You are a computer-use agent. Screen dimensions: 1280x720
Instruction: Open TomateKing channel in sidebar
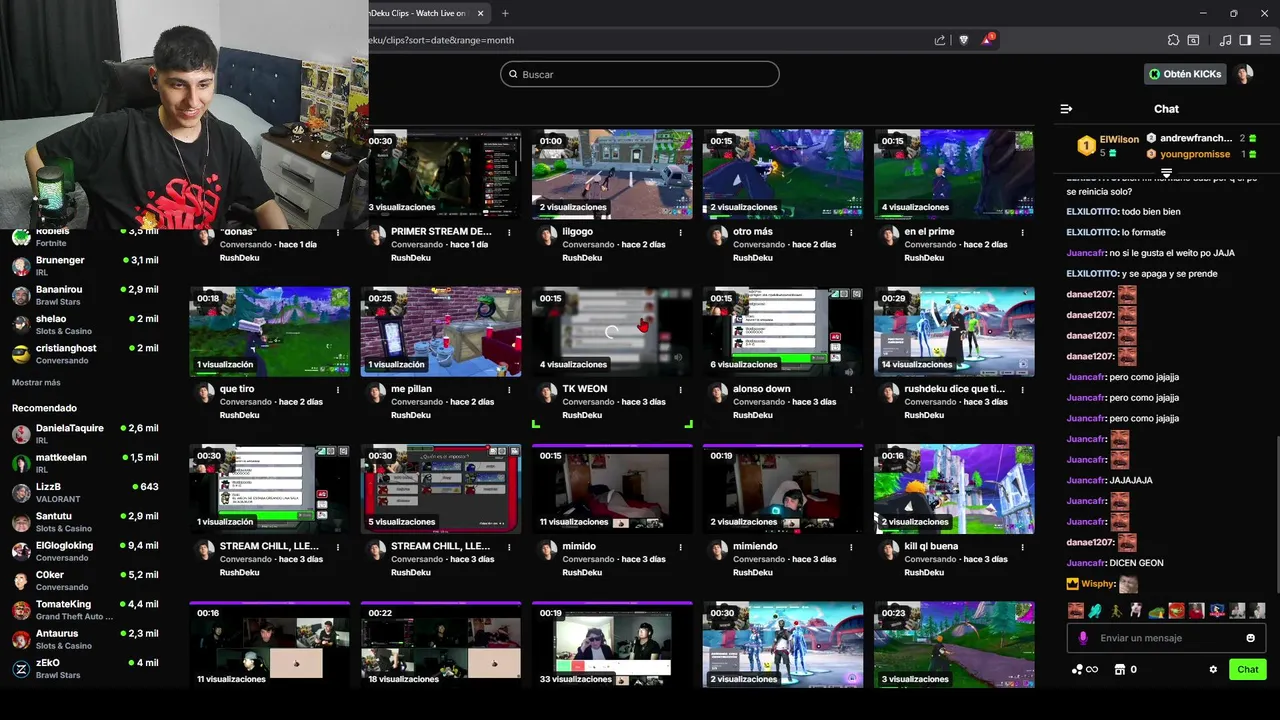pos(85,609)
